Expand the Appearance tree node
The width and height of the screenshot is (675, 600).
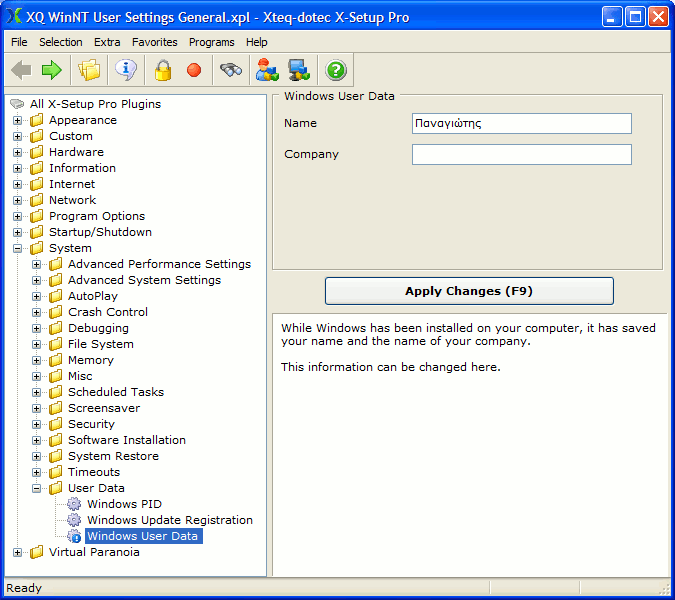[17, 121]
